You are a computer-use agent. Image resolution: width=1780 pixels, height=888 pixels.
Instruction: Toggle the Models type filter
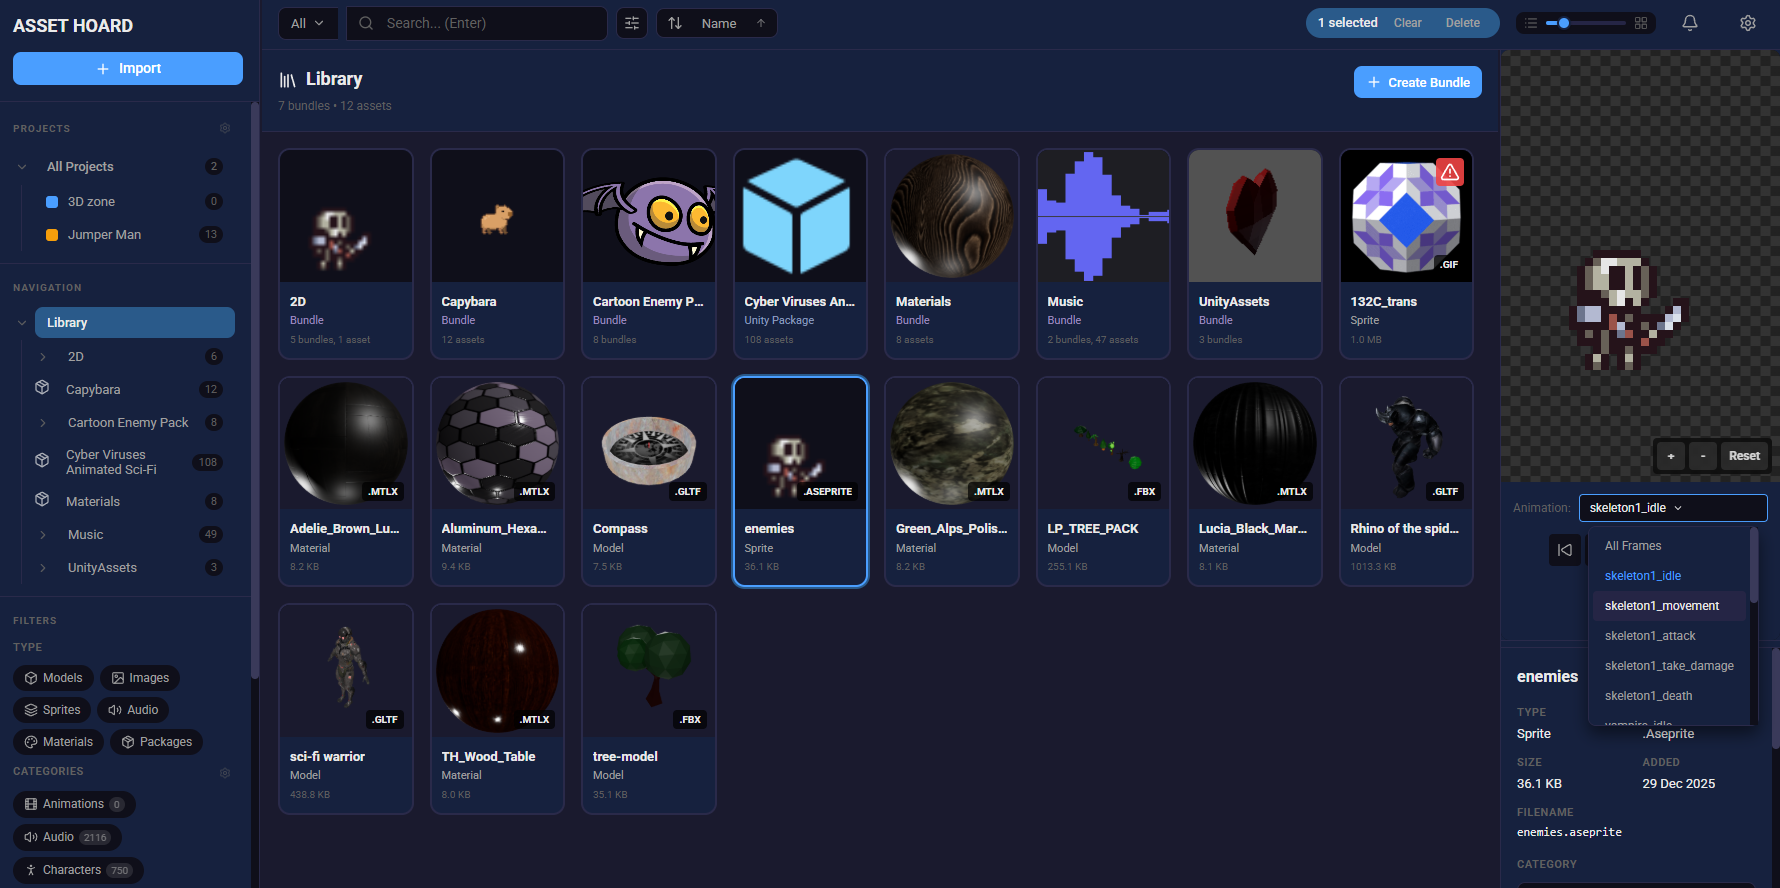[53, 678]
